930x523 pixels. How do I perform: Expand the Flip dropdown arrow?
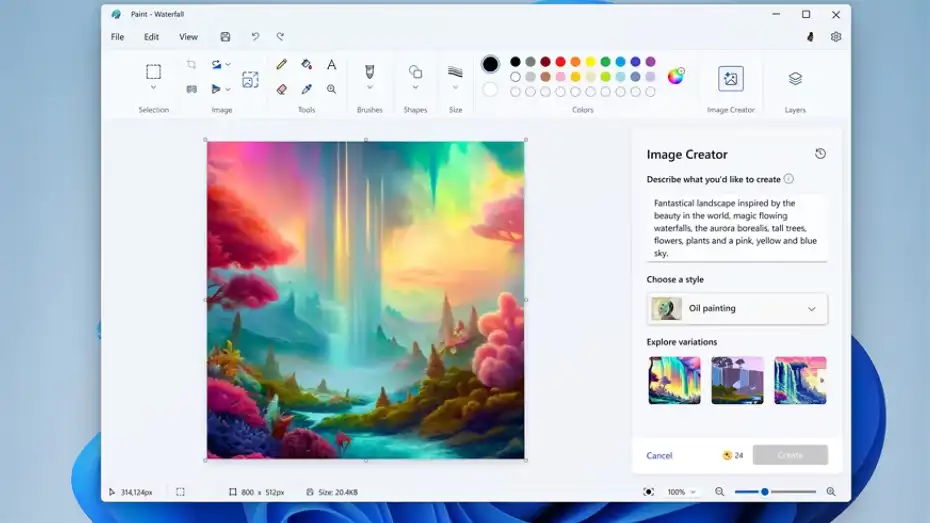[228, 89]
